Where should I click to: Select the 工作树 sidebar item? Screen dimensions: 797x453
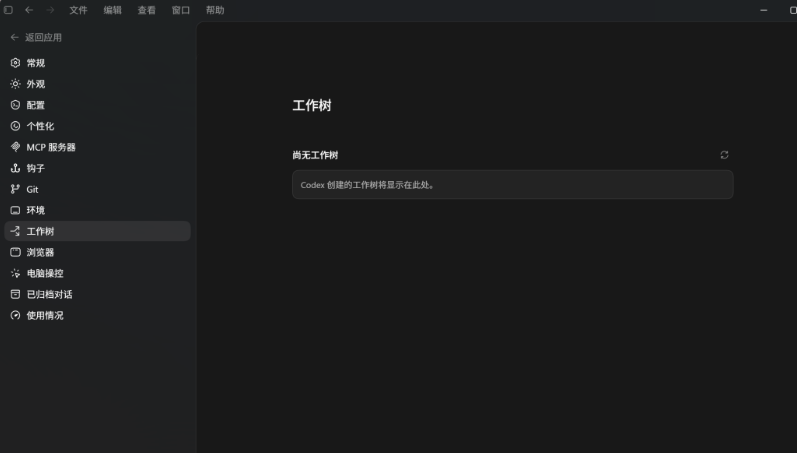click(x=98, y=231)
